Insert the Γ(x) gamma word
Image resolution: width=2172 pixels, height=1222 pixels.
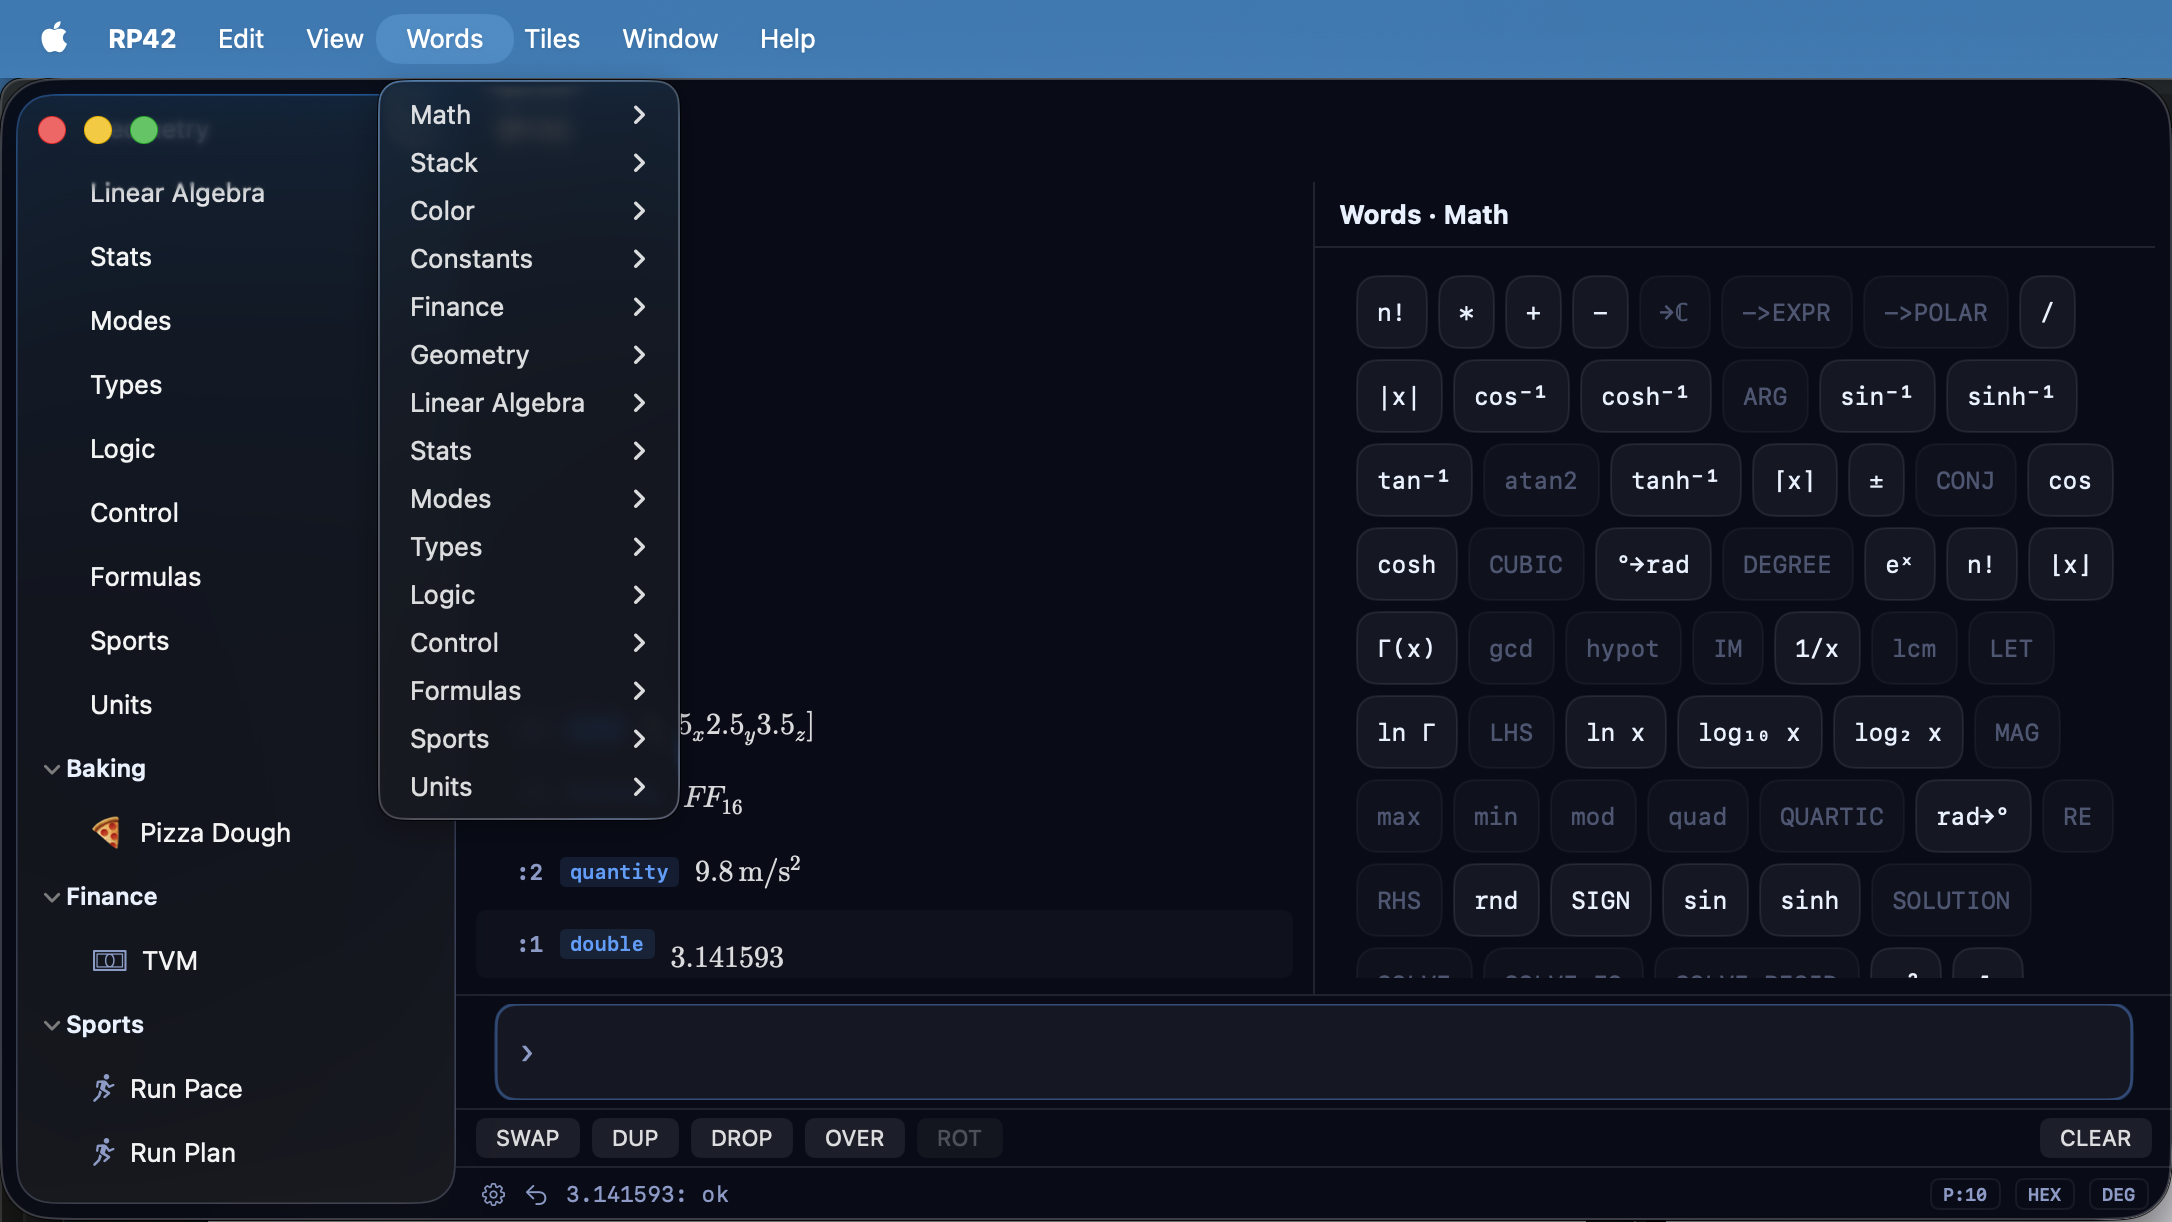(x=1406, y=649)
